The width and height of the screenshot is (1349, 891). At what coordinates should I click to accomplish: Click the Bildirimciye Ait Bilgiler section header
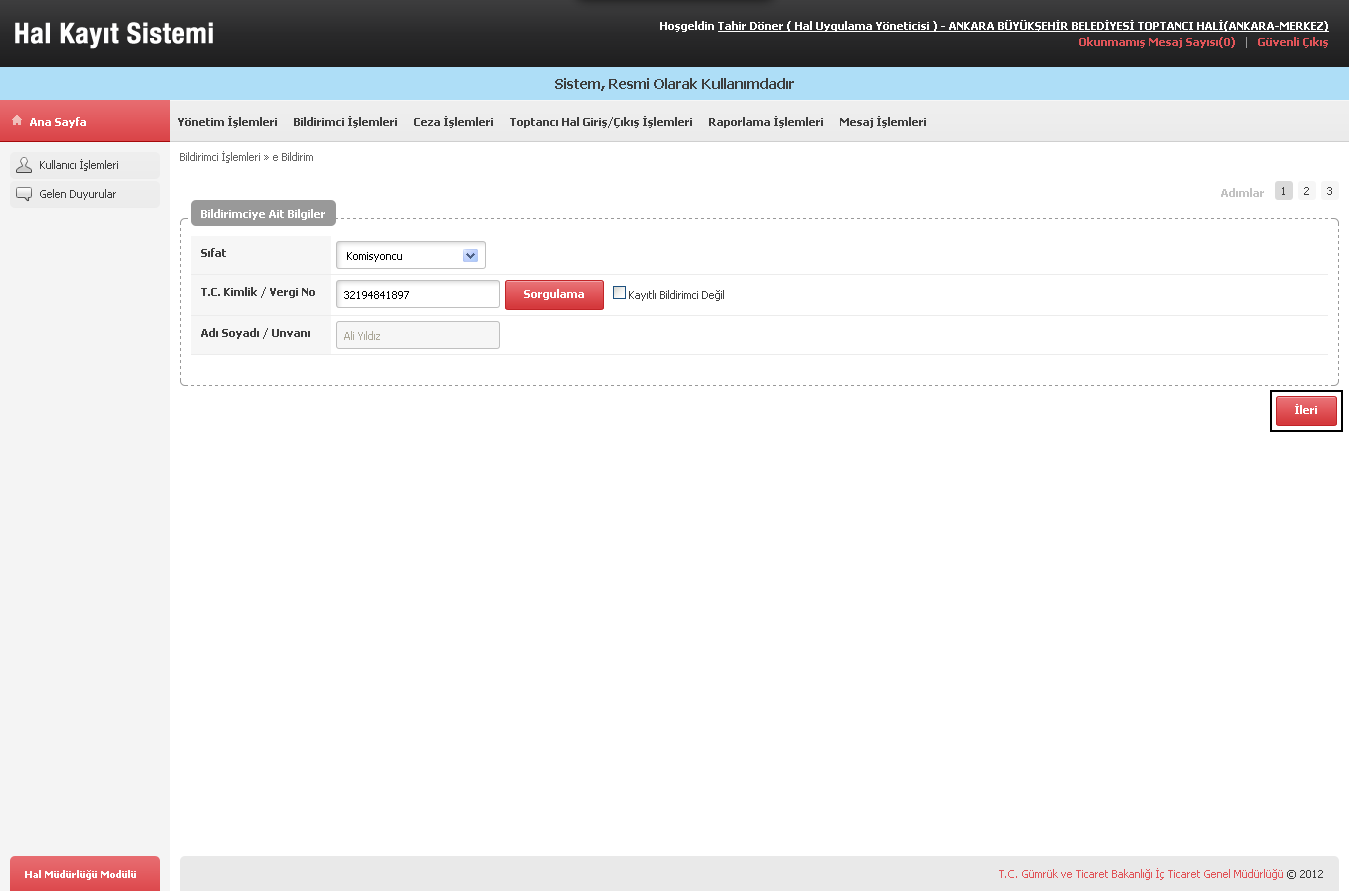pyautogui.click(x=263, y=214)
